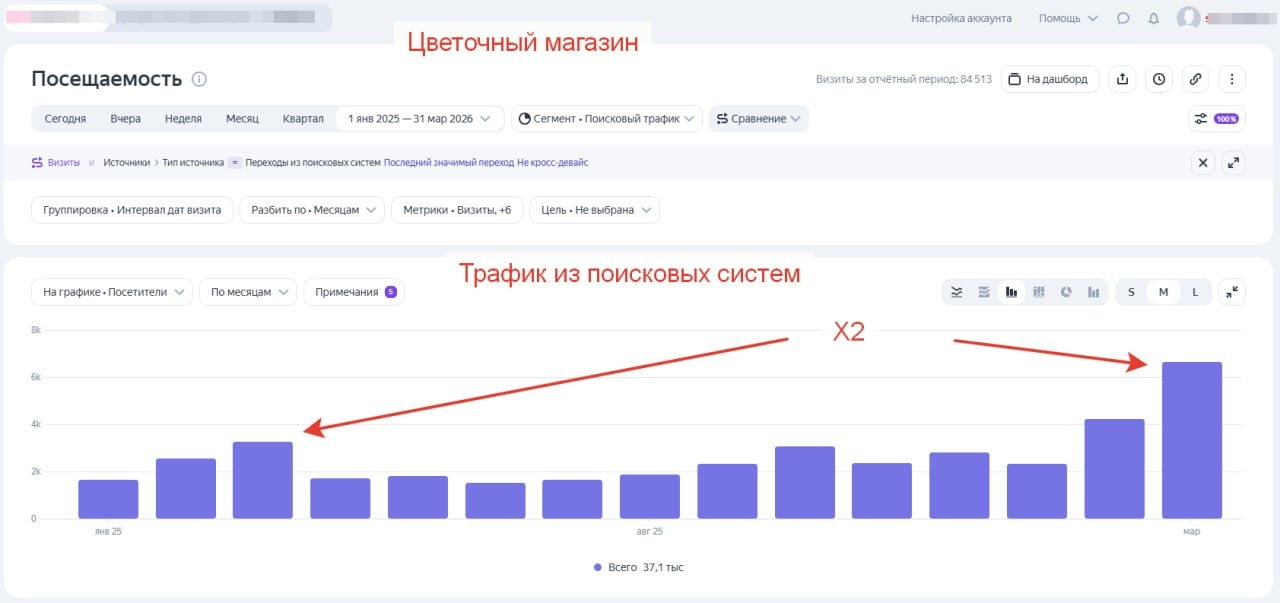1280x603 pixels.
Task: Open the data accuracy 100% sliders control
Action: pyautogui.click(x=1216, y=118)
